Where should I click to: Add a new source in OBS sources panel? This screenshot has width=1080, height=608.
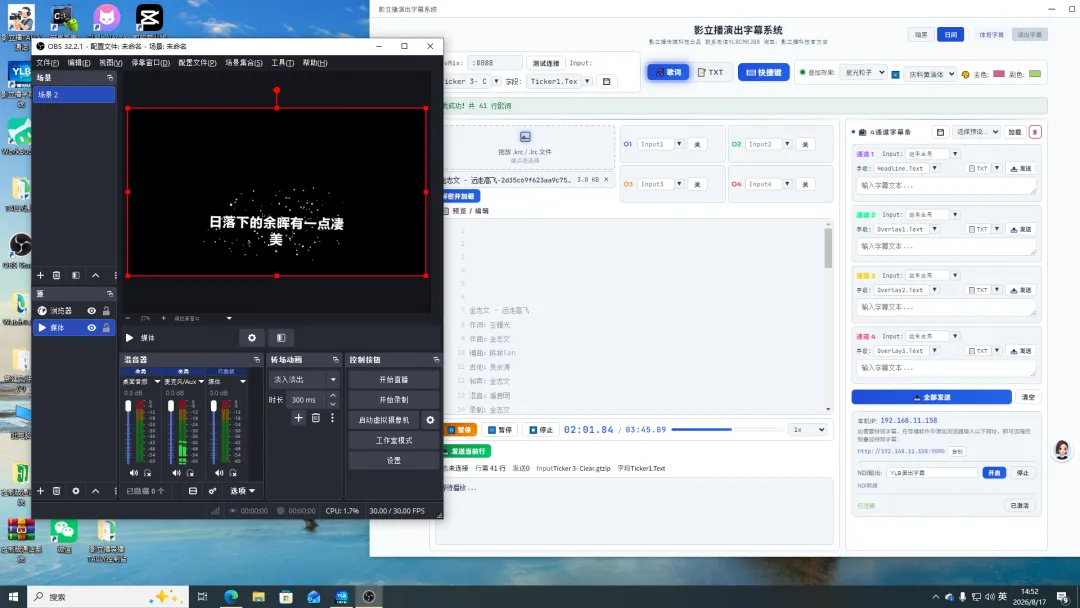coord(40,491)
